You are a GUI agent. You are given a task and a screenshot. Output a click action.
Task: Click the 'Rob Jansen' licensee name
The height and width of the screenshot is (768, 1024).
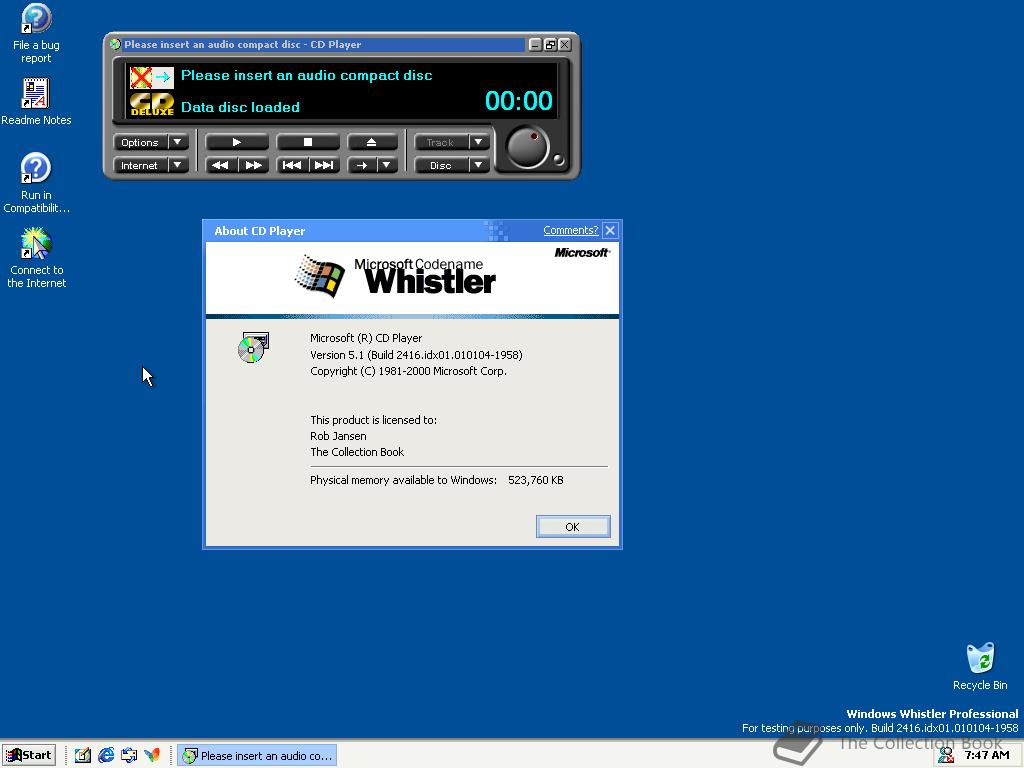click(338, 436)
